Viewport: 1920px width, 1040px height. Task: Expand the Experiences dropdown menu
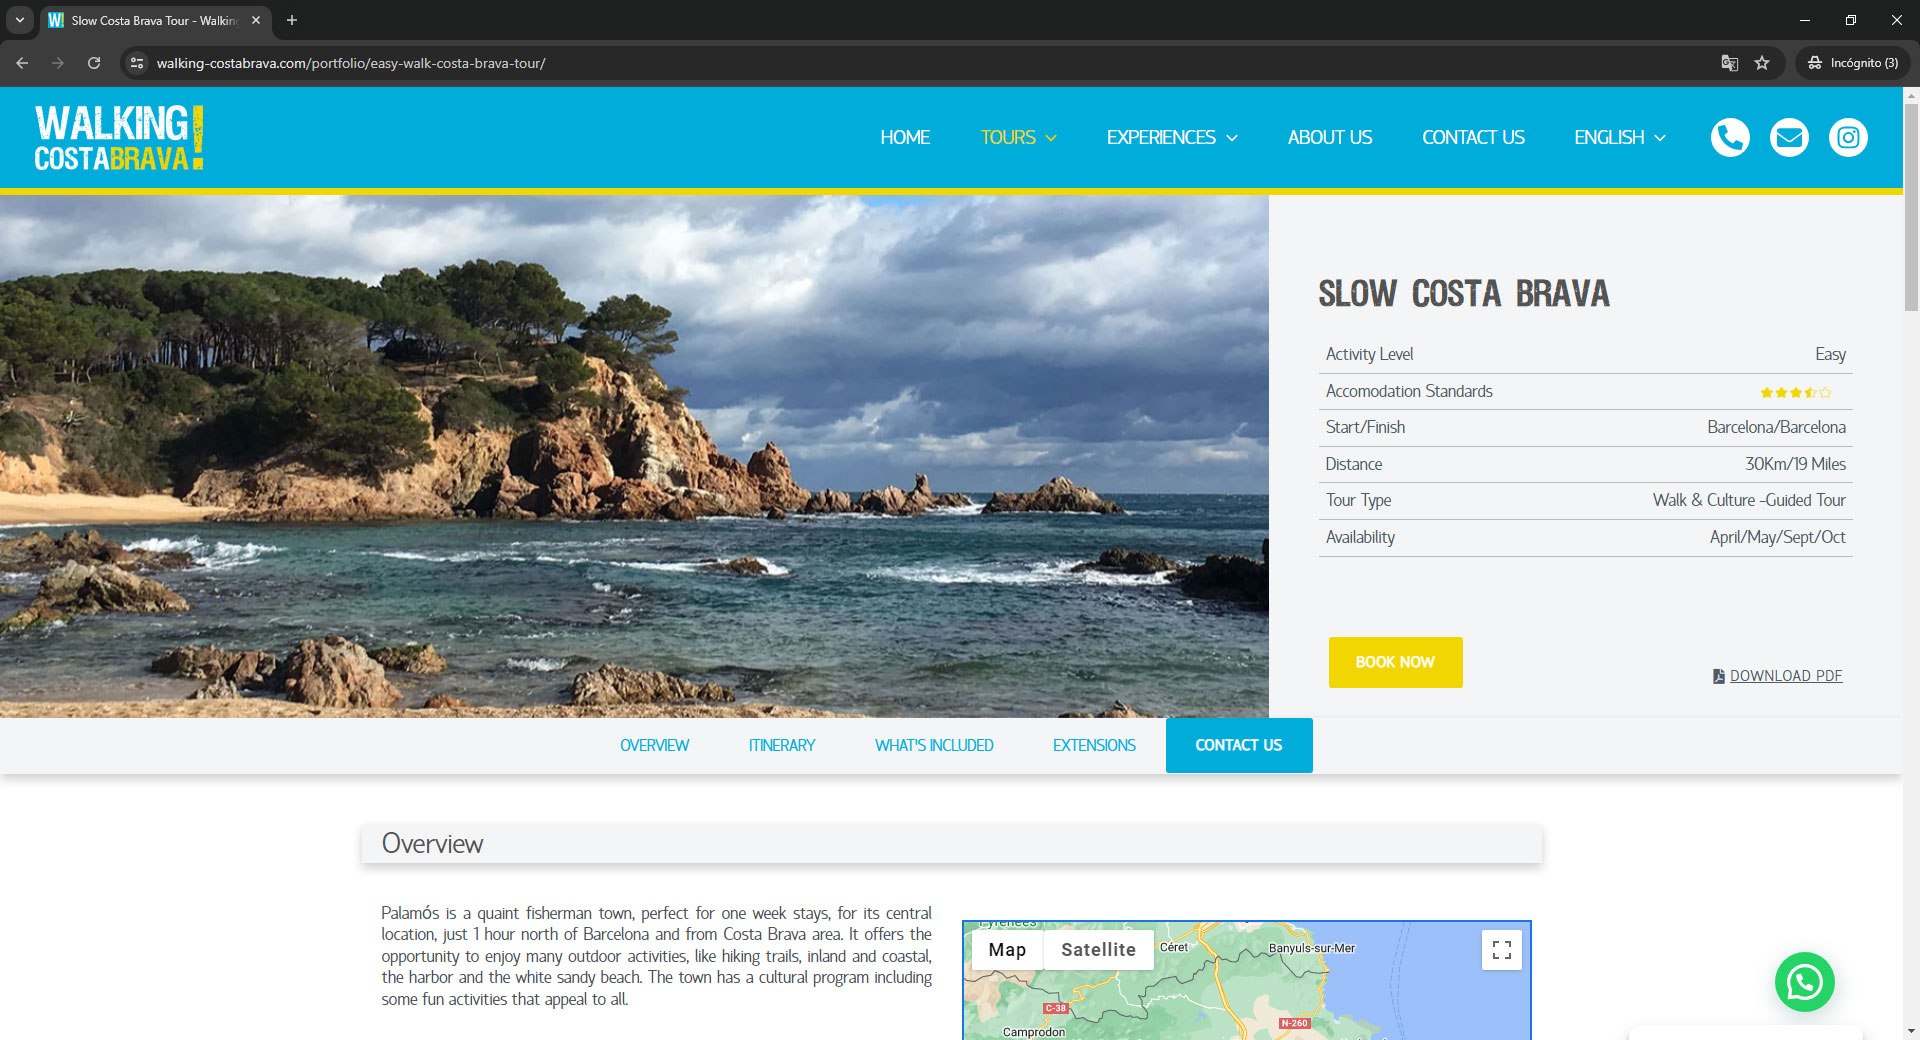(x=1171, y=137)
